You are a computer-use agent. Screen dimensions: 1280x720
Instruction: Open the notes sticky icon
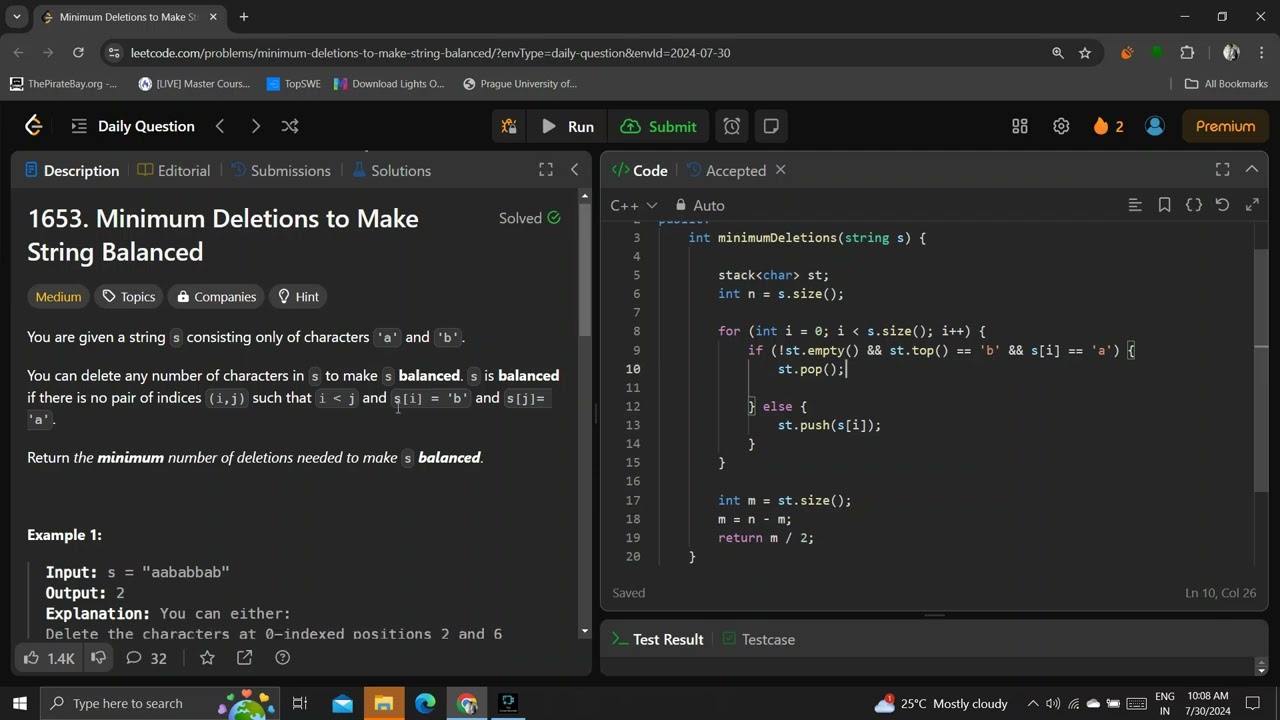pos(771,126)
